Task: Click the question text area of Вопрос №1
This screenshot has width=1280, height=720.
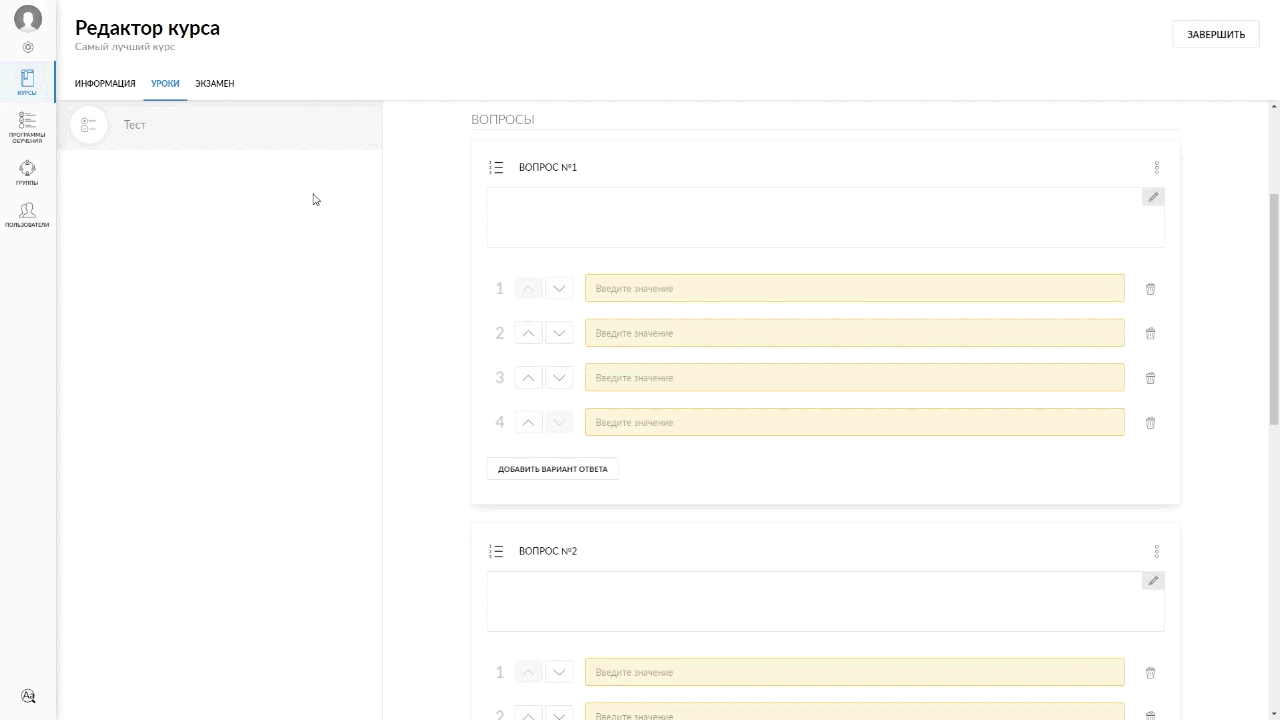Action: (826, 217)
